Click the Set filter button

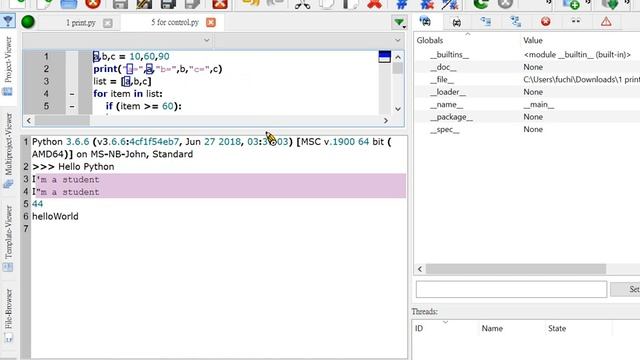tap(625, 289)
